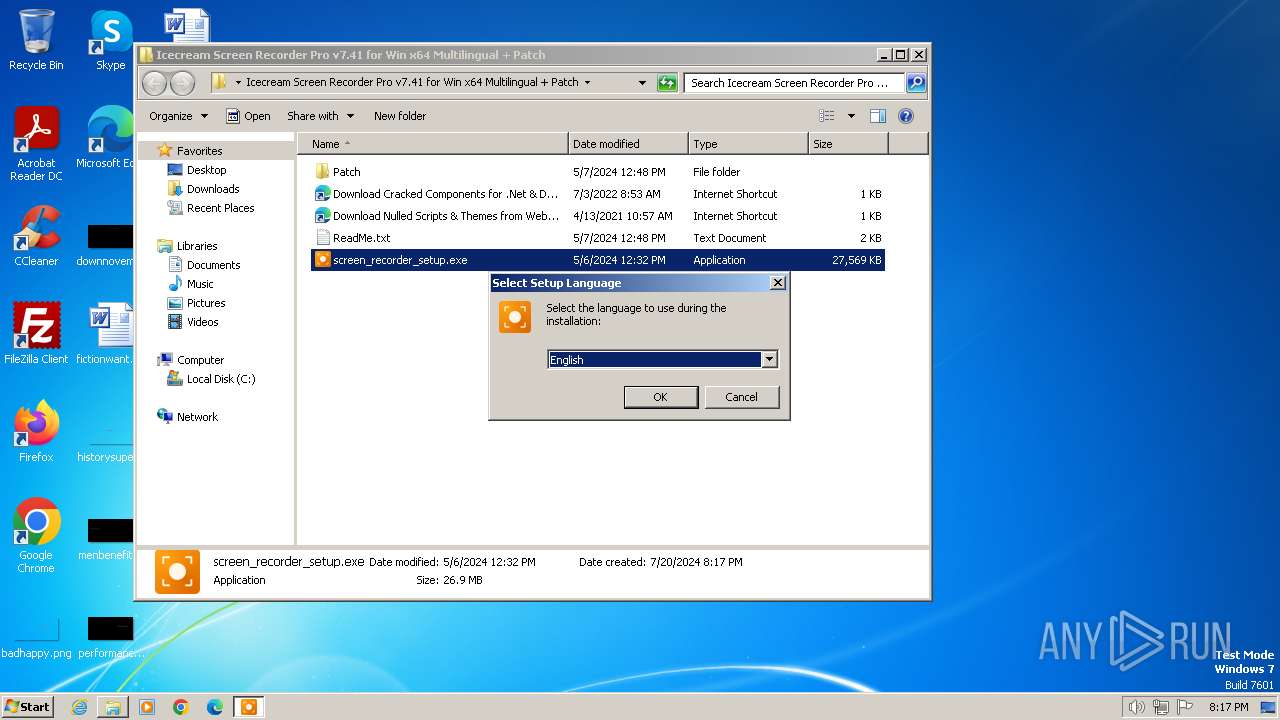Refresh the folder address bar
This screenshot has width=1280, height=720.
click(667, 83)
